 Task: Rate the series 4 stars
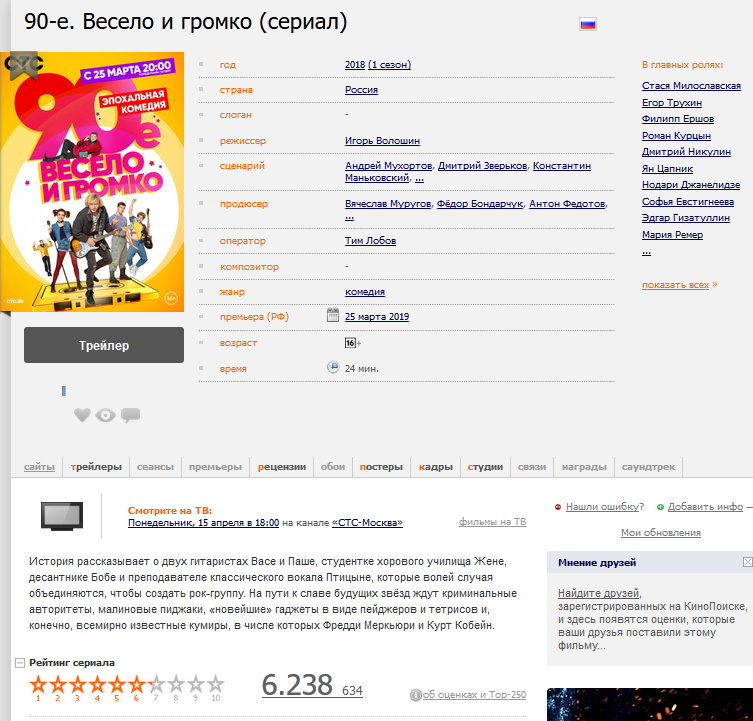(x=97, y=684)
